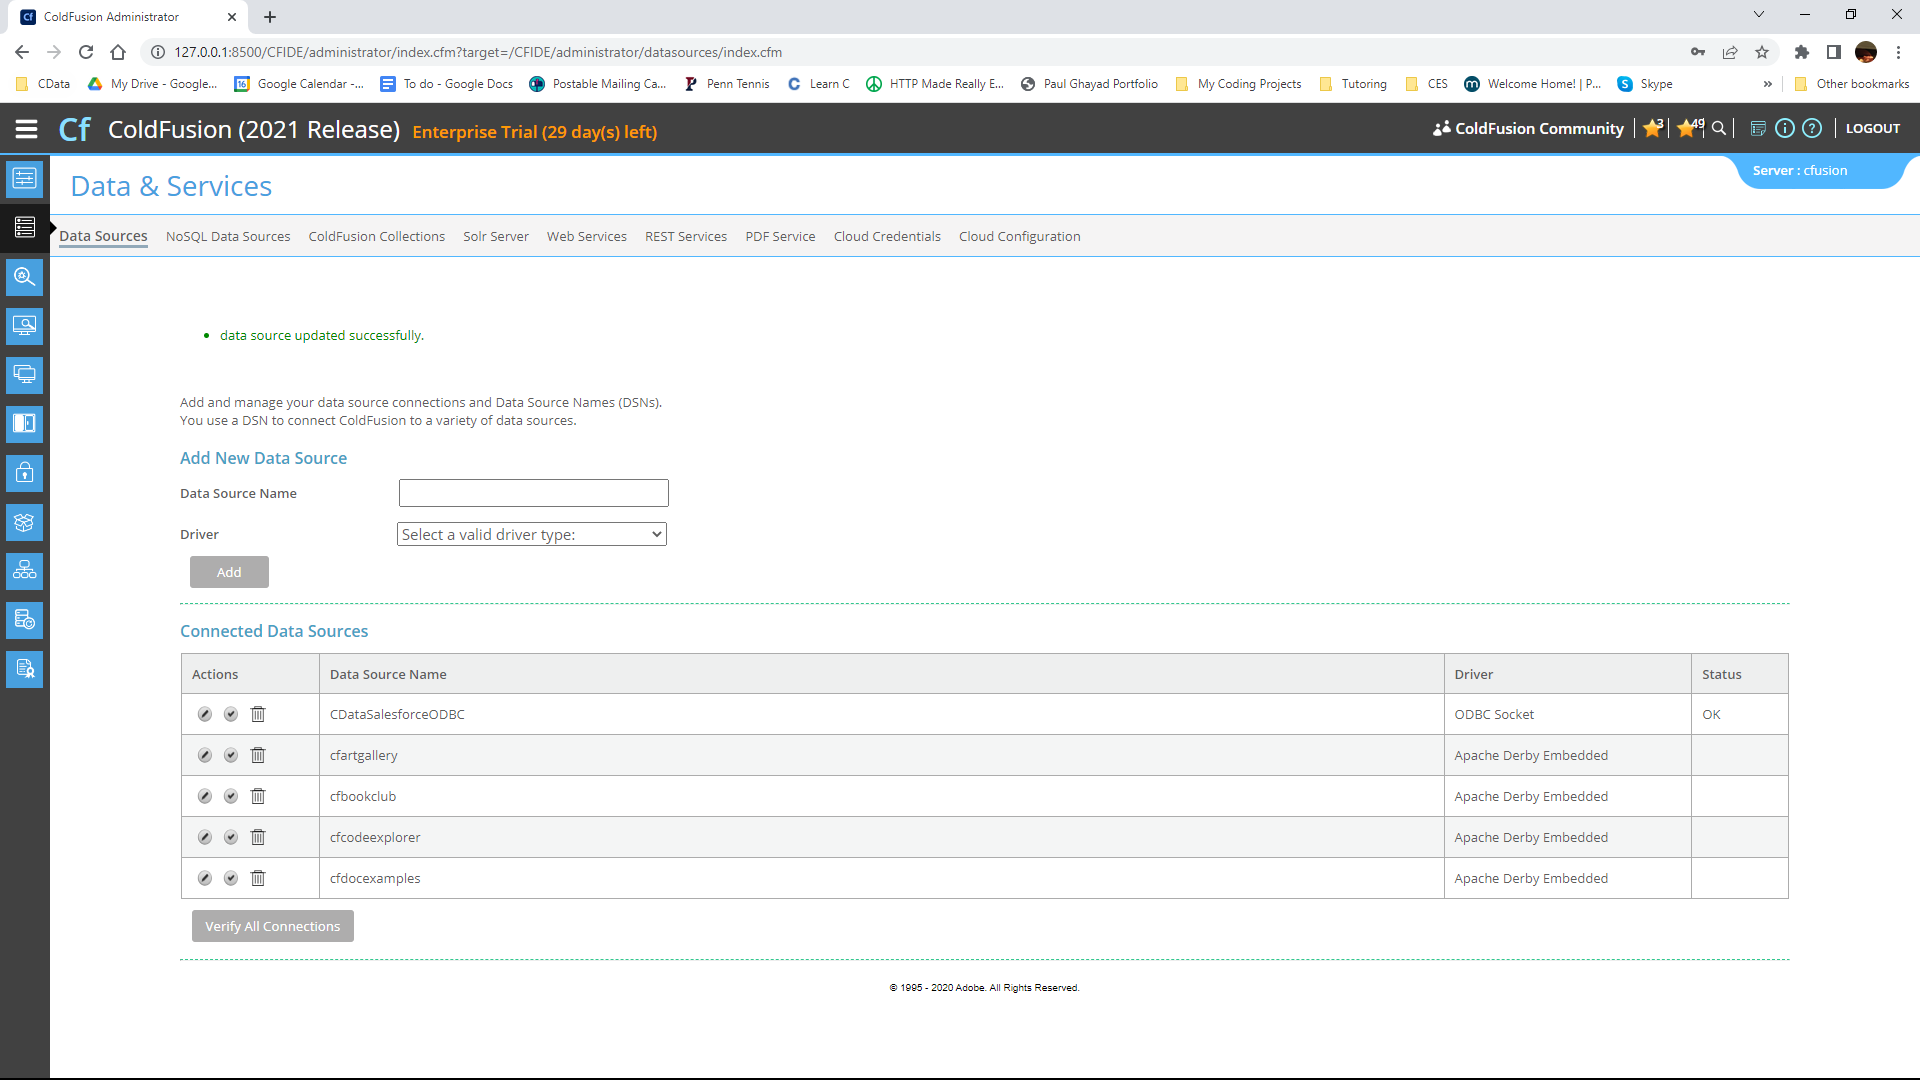Open the Debugging magnifier sidebar icon

(25, 277)
